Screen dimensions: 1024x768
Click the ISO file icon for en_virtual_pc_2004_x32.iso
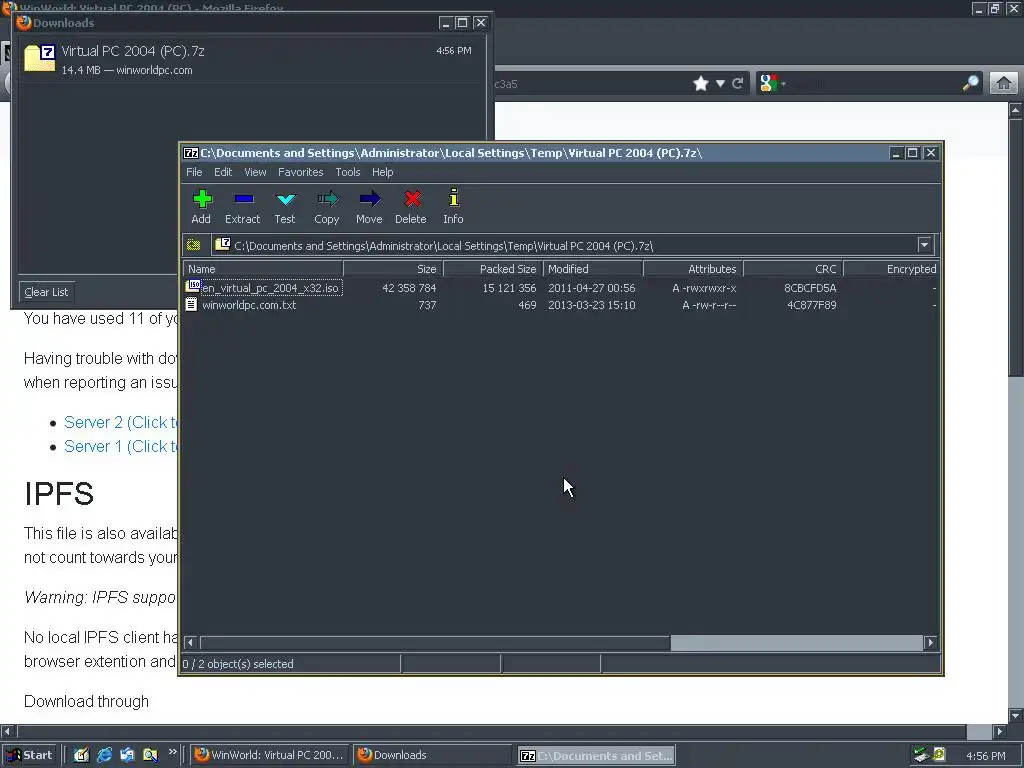coord(193,286)
